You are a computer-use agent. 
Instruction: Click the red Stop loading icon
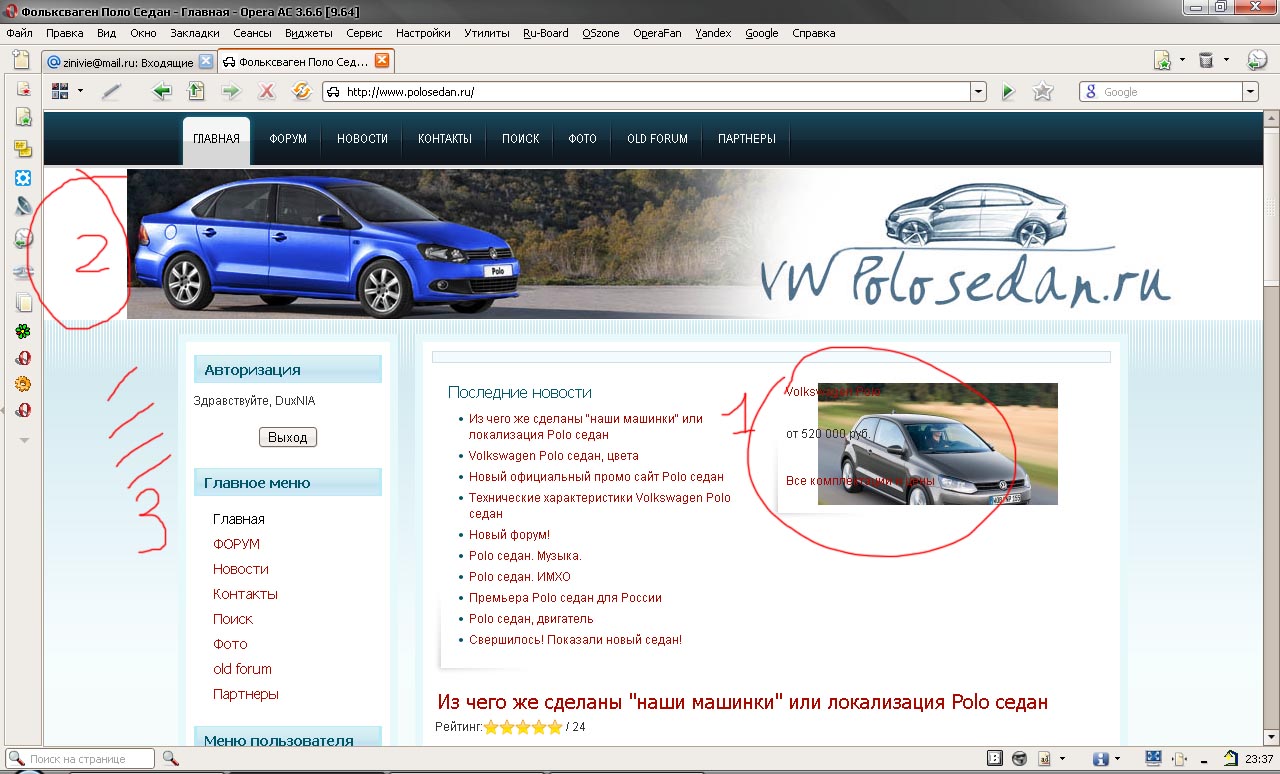coord(266,92)
